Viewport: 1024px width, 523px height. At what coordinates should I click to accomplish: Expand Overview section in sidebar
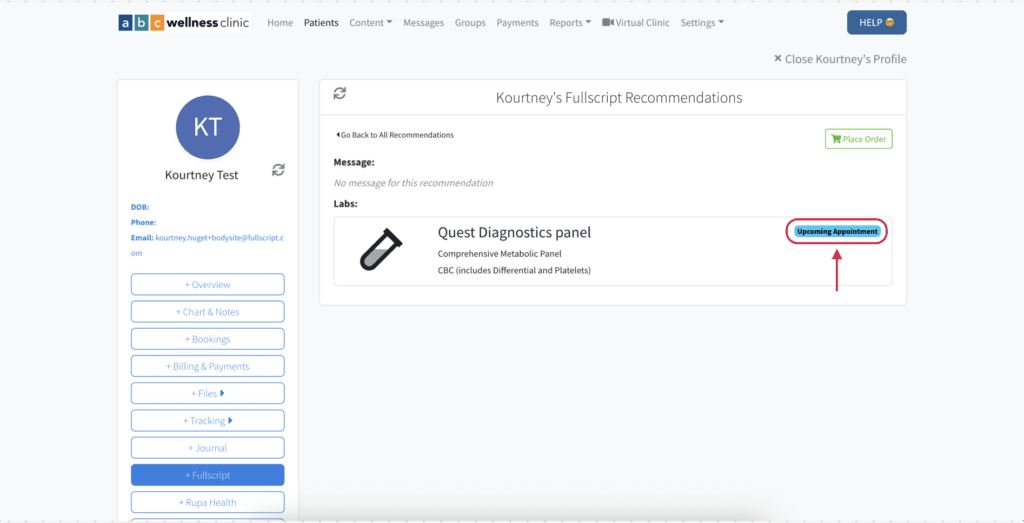(208, 285)
